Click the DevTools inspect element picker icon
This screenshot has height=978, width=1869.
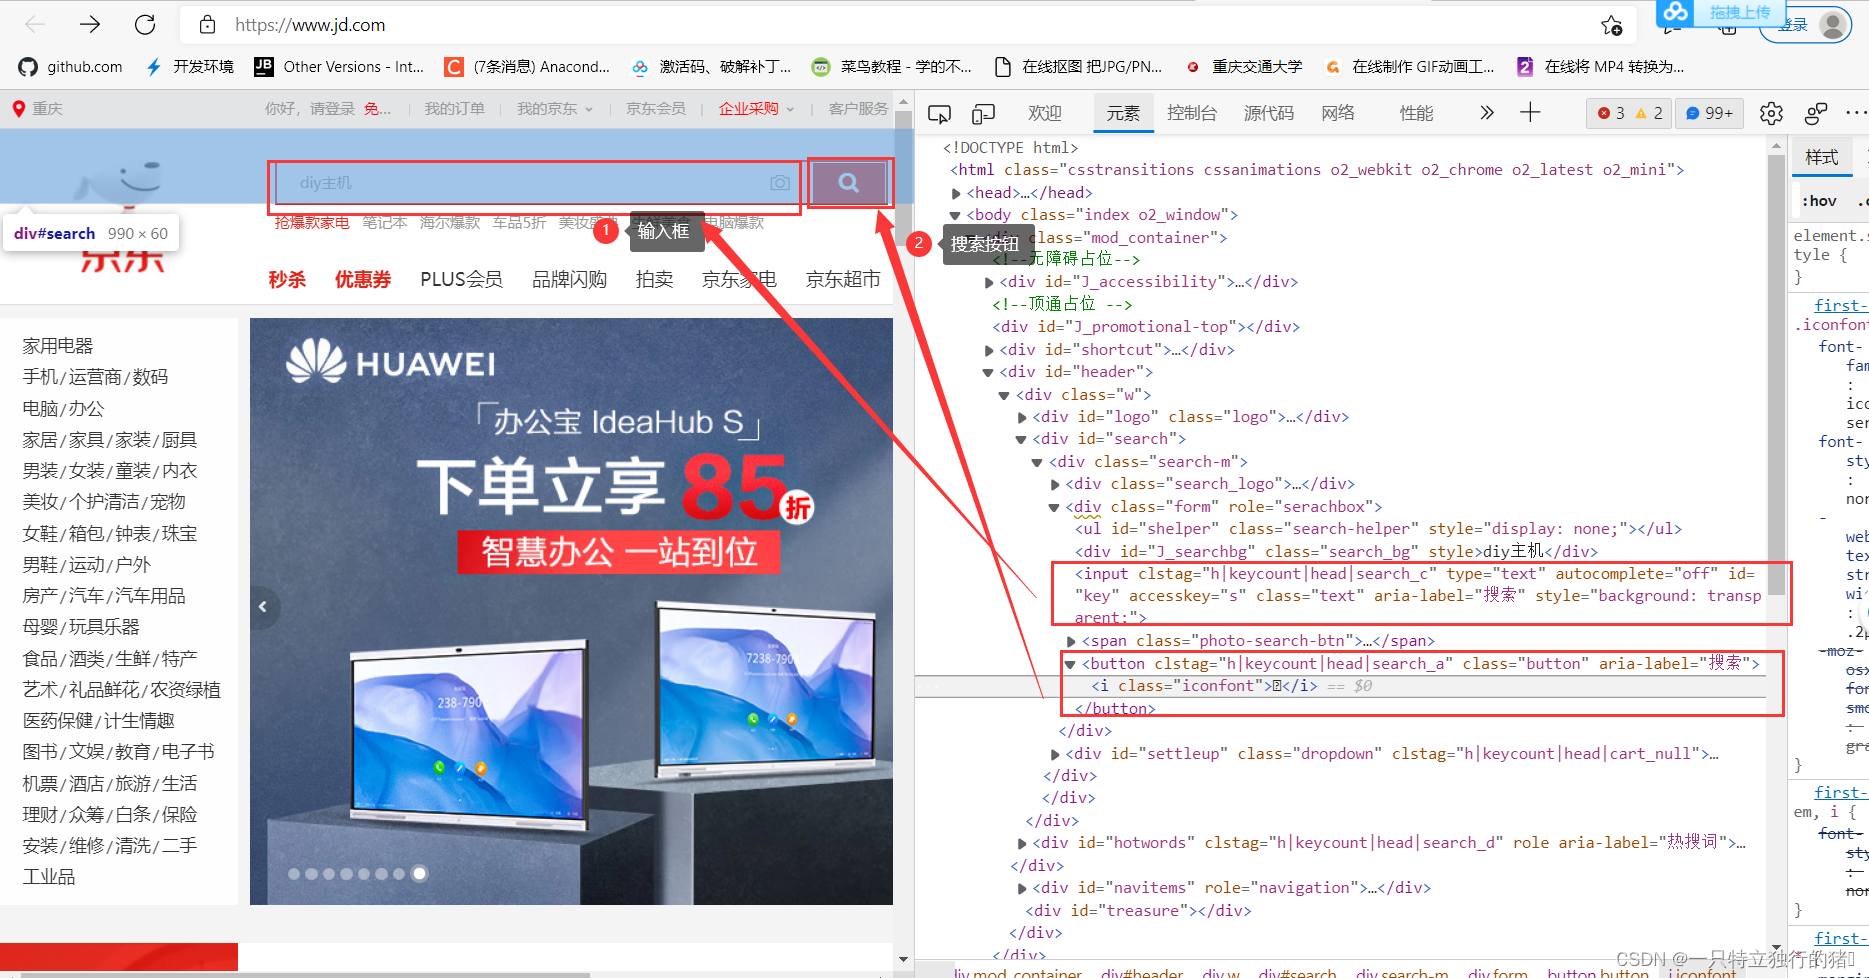939,114
